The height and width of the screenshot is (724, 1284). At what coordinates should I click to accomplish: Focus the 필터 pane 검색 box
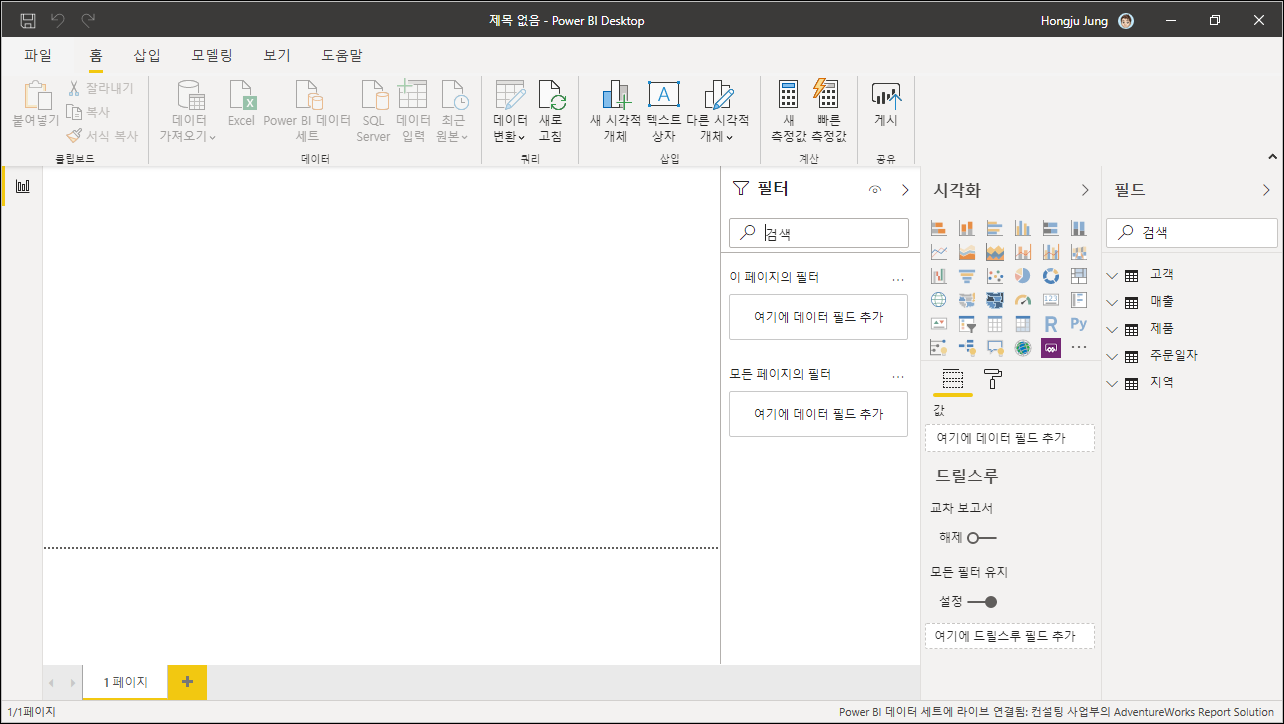point(818,233)
